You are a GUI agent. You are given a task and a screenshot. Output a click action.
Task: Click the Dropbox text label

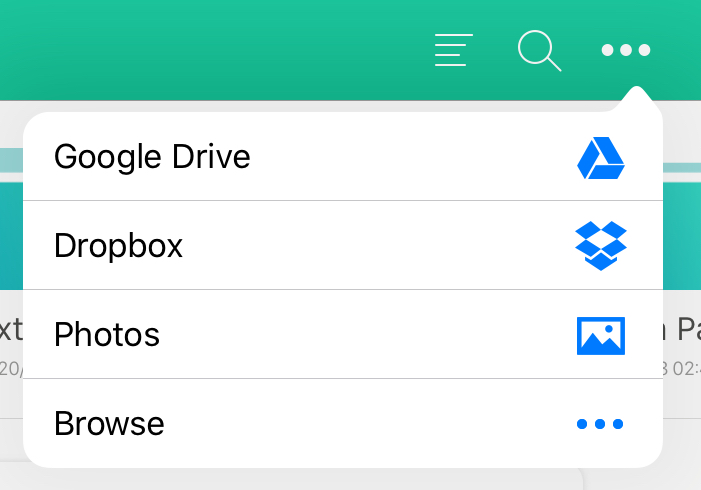pos(118,246)
